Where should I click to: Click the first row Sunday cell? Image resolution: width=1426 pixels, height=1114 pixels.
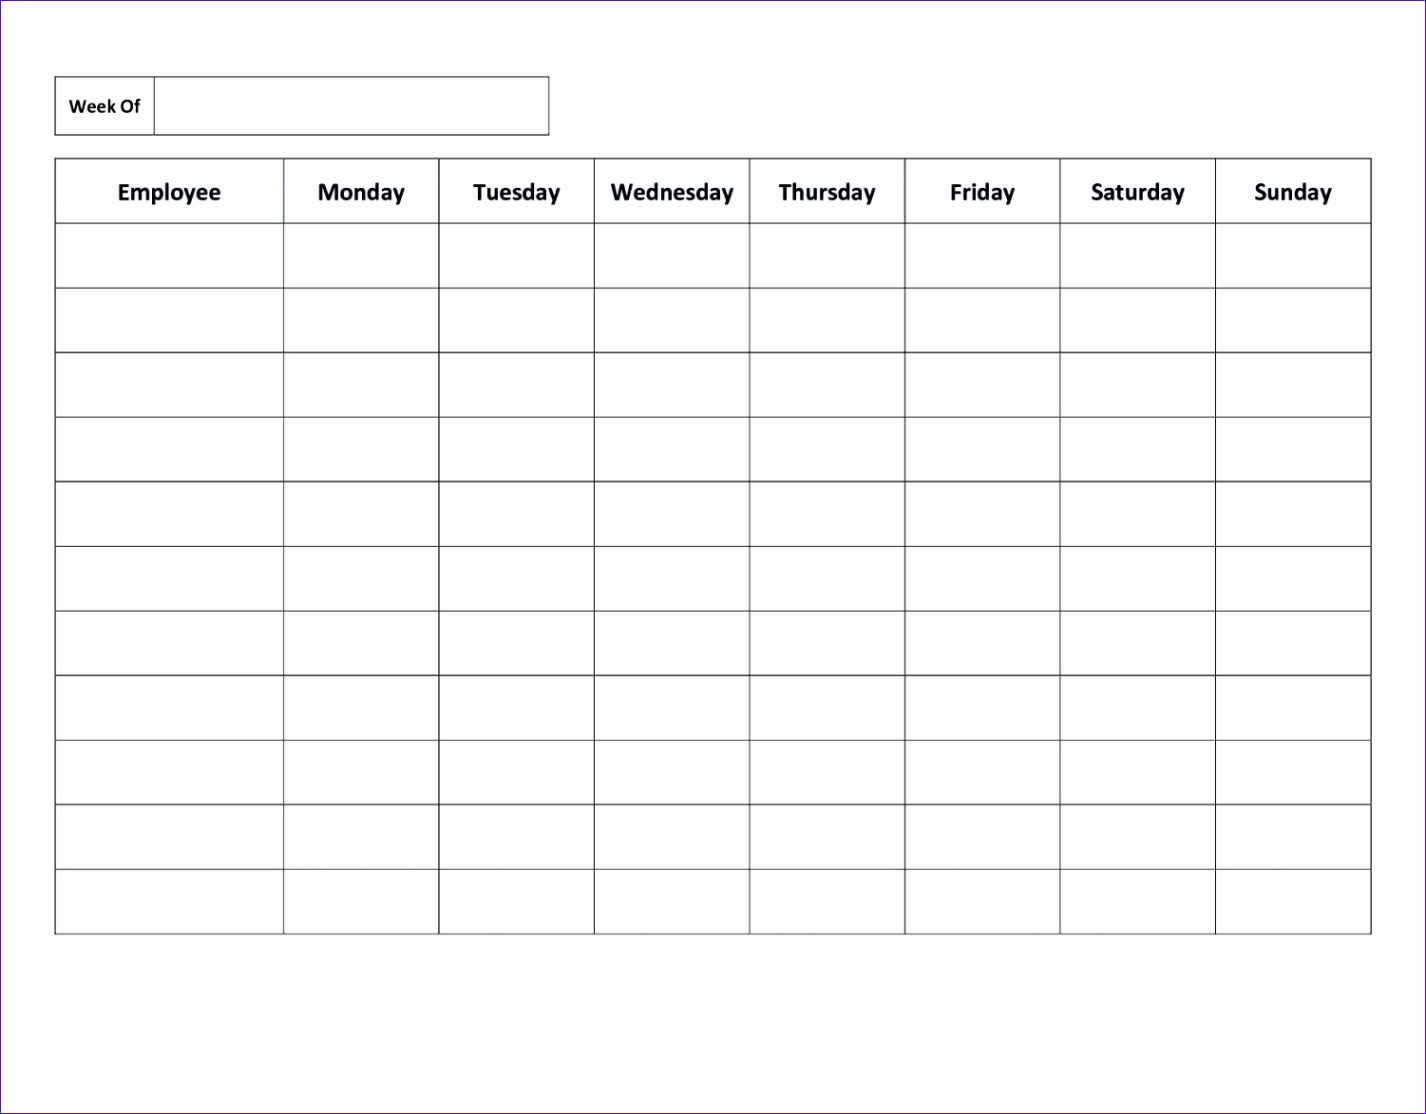pyautogui.click(x=1293, y=255)
